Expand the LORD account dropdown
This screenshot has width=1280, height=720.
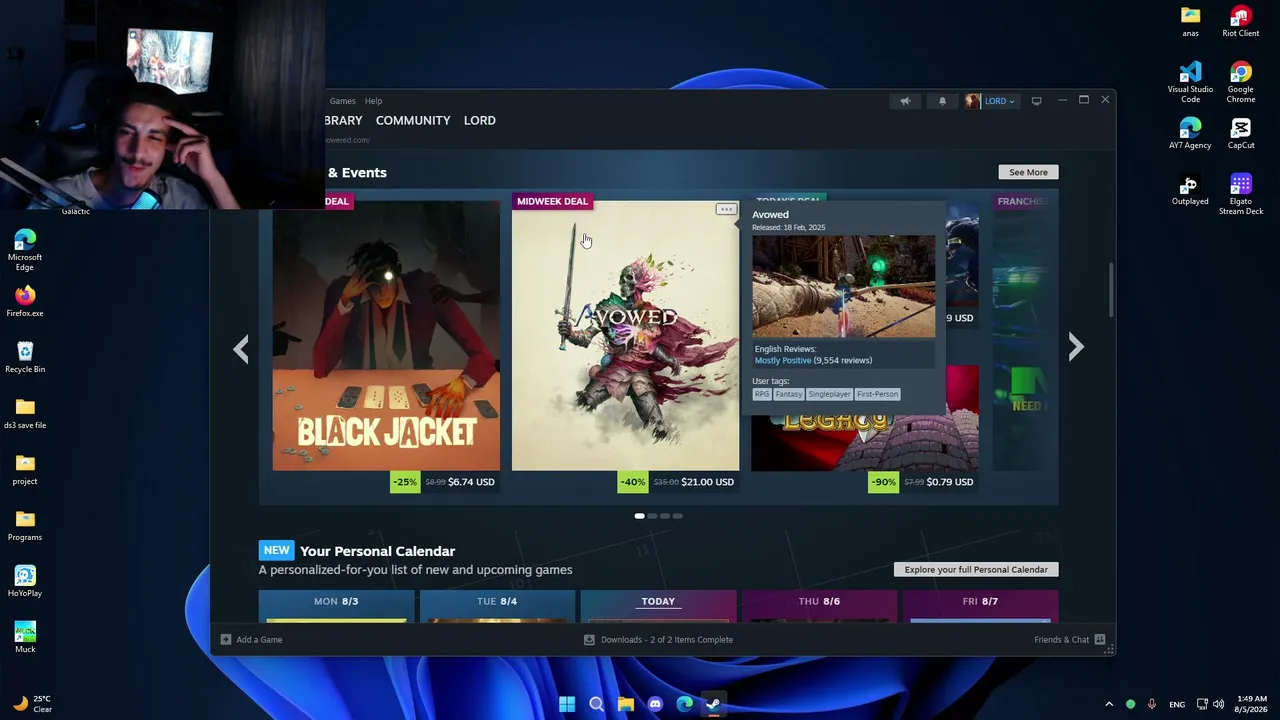[x=1000, y=101]
